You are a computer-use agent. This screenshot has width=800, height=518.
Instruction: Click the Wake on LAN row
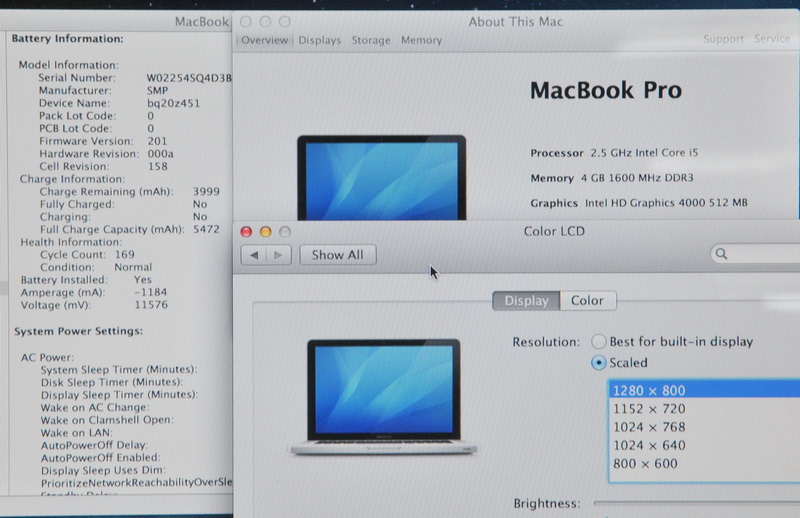tap(77, 433)
